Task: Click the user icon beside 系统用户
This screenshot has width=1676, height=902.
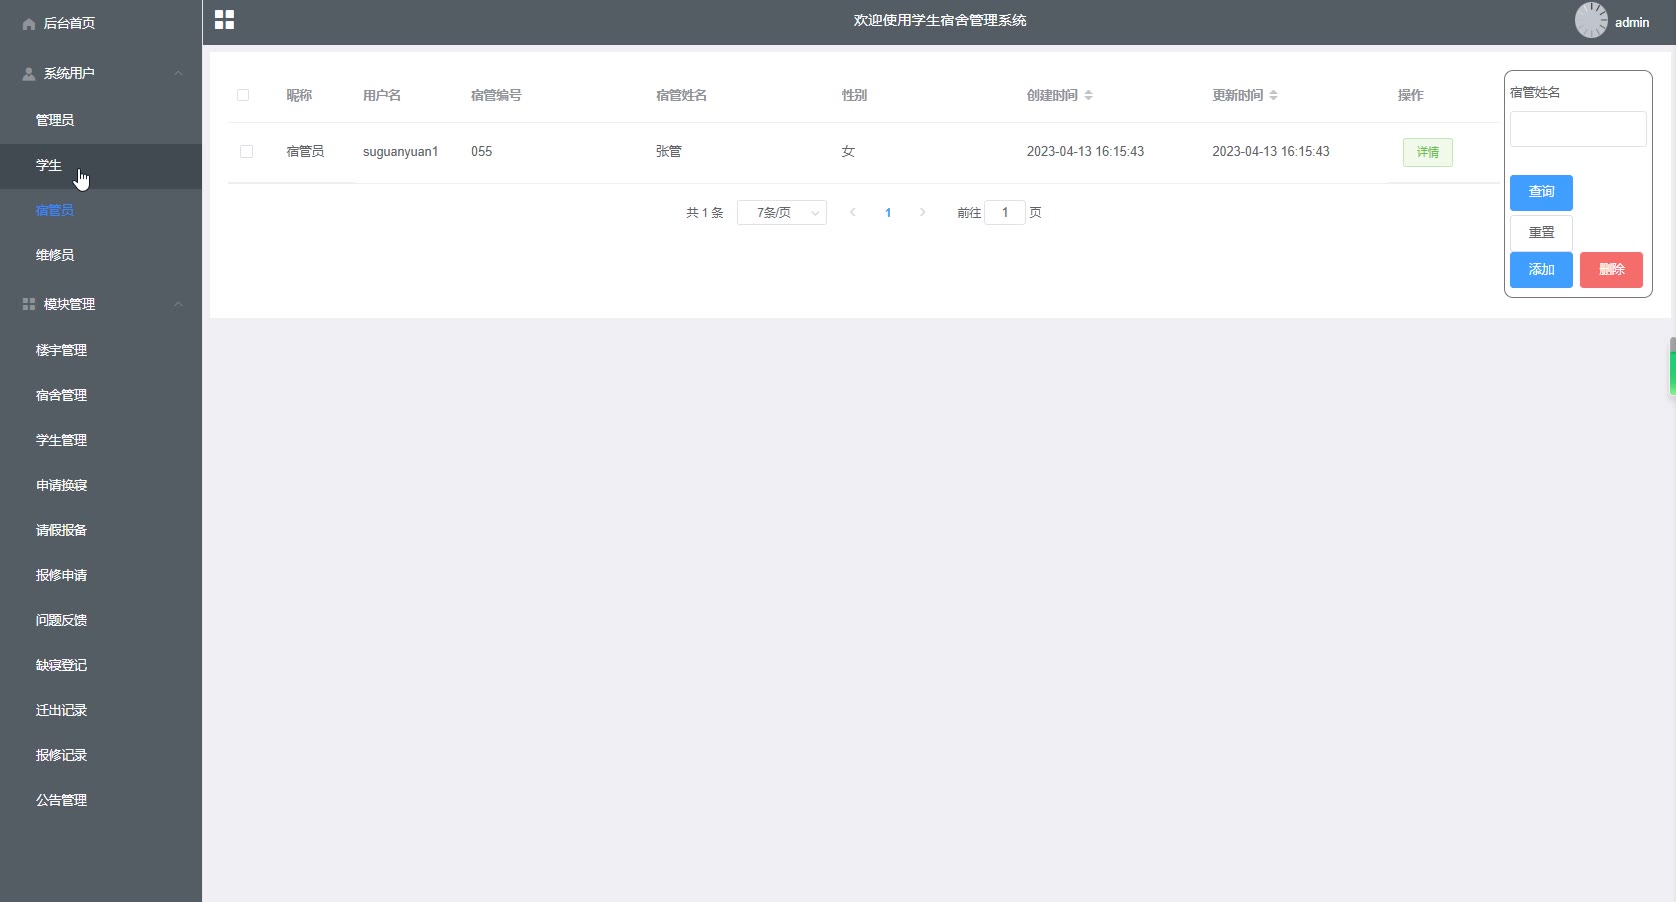Action: (x=29, y=73)
